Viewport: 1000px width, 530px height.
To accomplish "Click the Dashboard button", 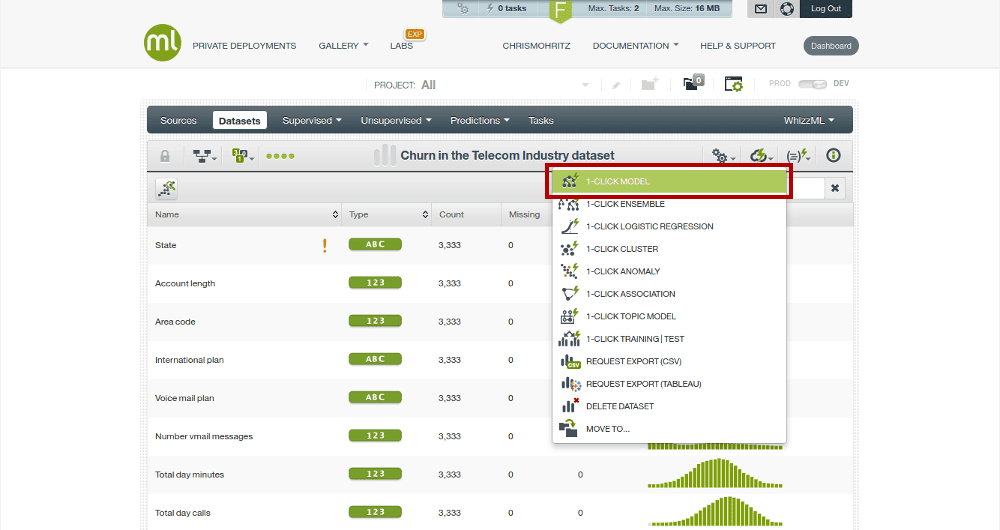I will coord(831,46).
